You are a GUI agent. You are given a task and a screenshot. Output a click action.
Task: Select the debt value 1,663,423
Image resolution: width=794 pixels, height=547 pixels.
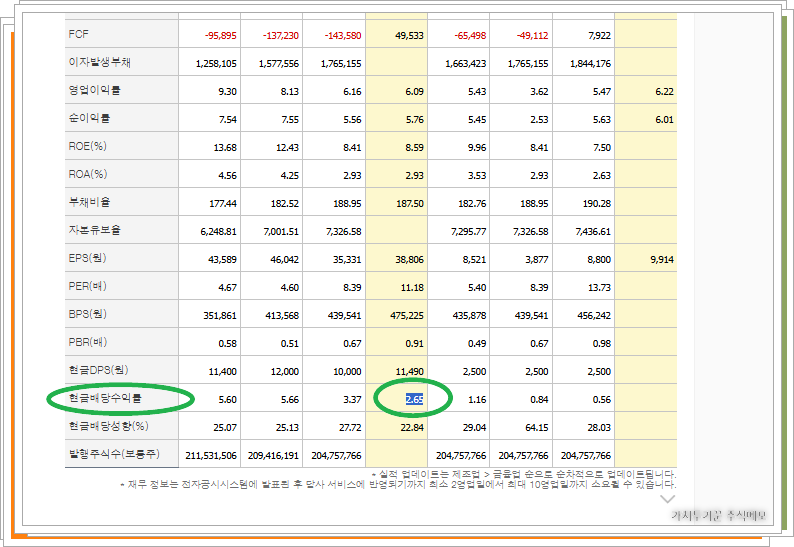pos(466,64)
